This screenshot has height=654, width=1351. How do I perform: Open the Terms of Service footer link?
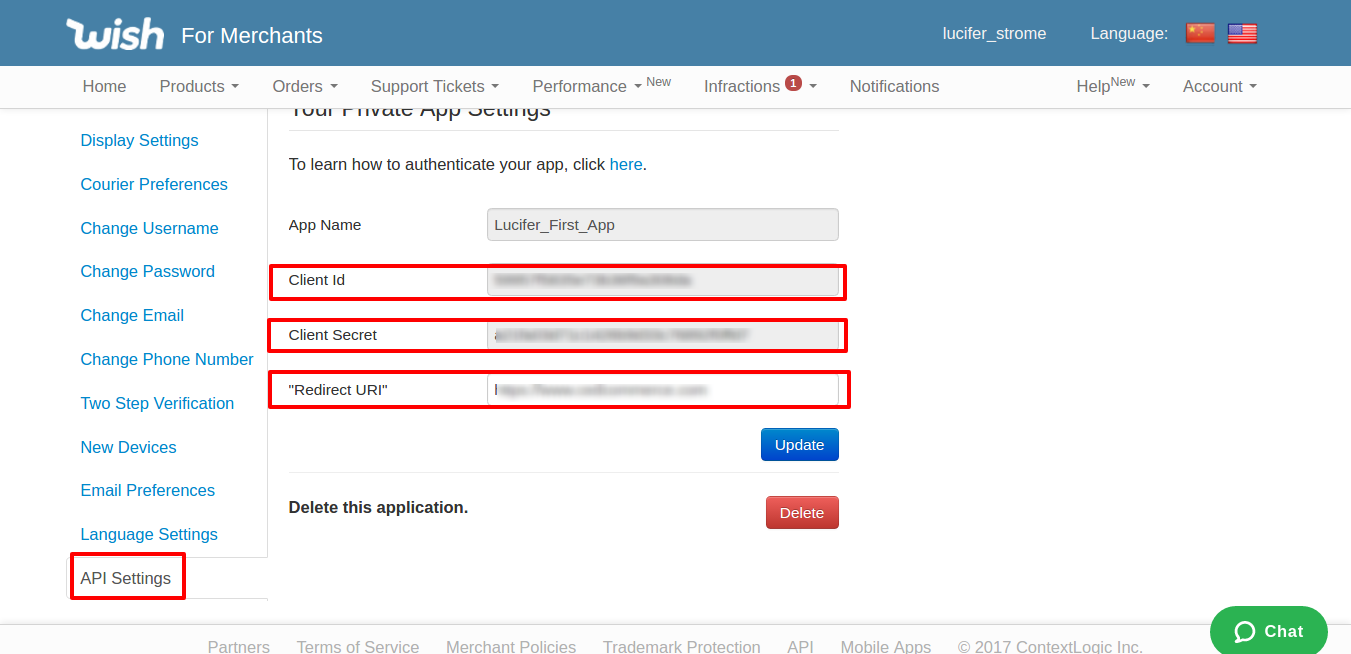(358, 647)
